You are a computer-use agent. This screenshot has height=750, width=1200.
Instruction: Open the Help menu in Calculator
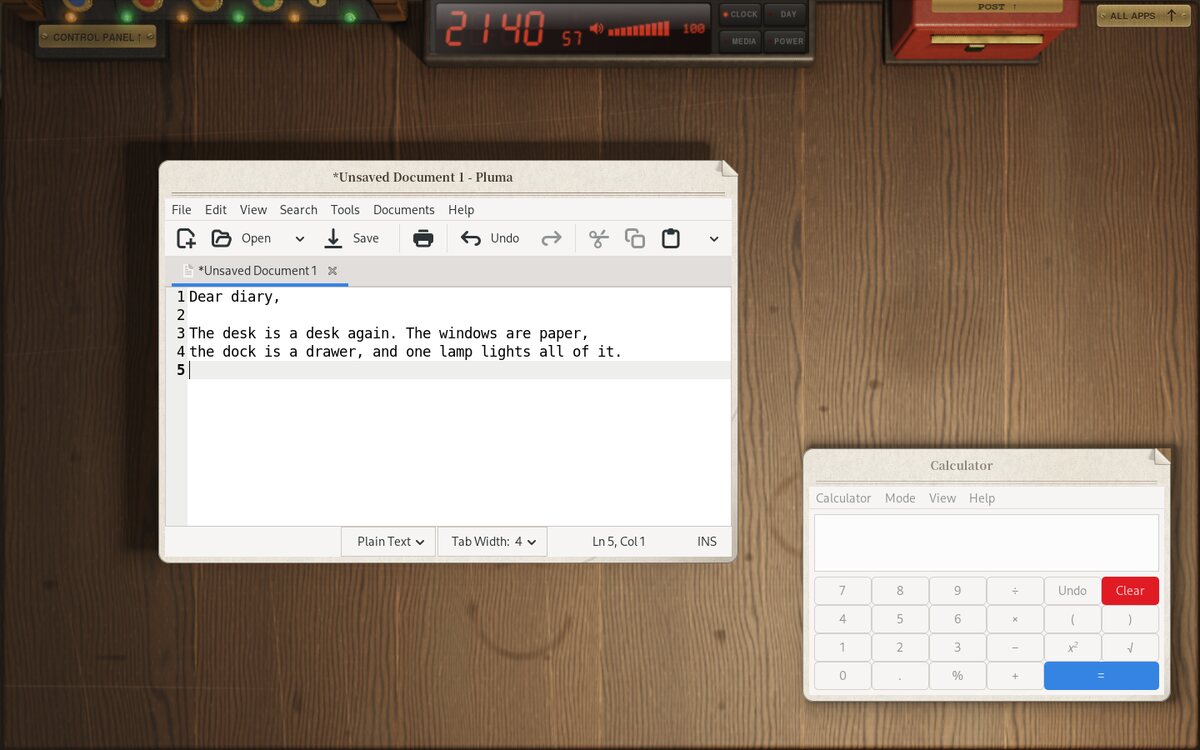pos(982,498)
